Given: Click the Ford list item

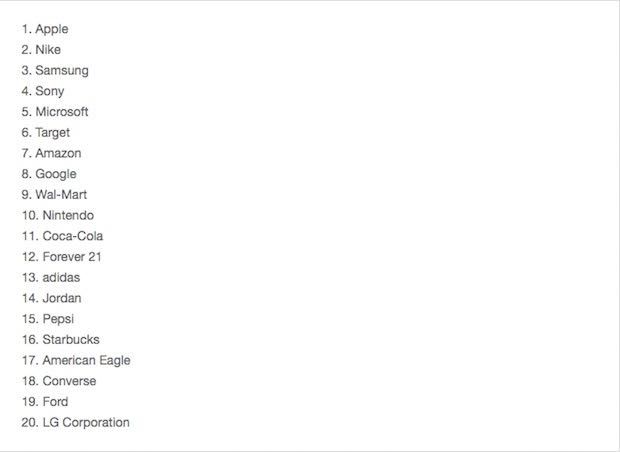Looking at the screenshot, I should (45, 401).
